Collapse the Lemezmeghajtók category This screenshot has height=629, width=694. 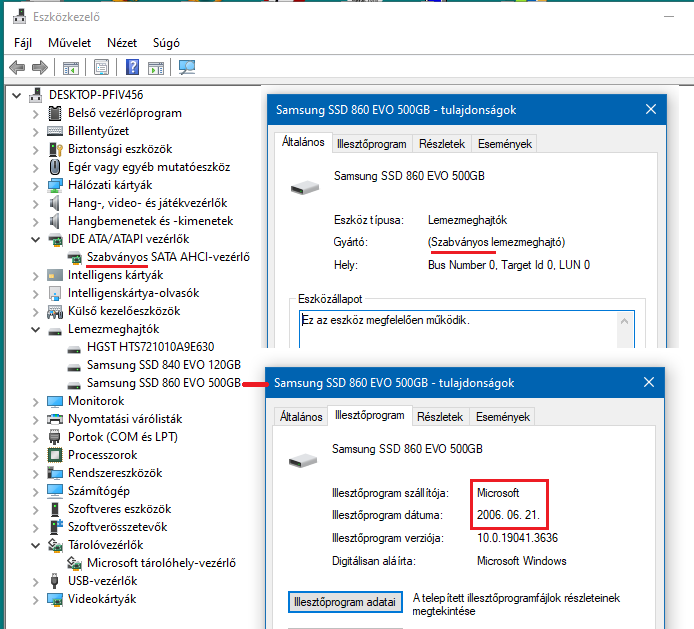click(35, 329)
